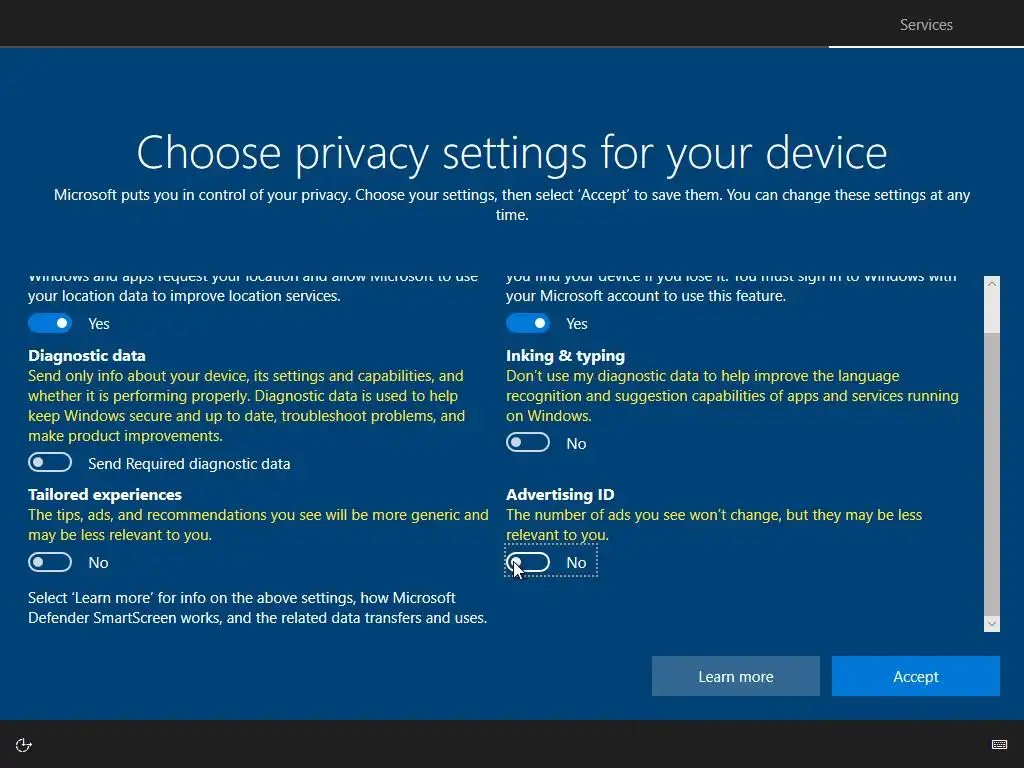This screenshot has height=768, width=1024.
Task: Enable the Inking & typing toggle
Action: (528, 443)
